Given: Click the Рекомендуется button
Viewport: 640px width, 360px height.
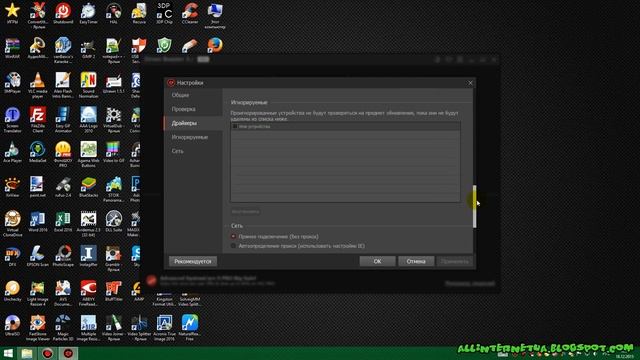Looking at the screenshot, I should (193, 261).
